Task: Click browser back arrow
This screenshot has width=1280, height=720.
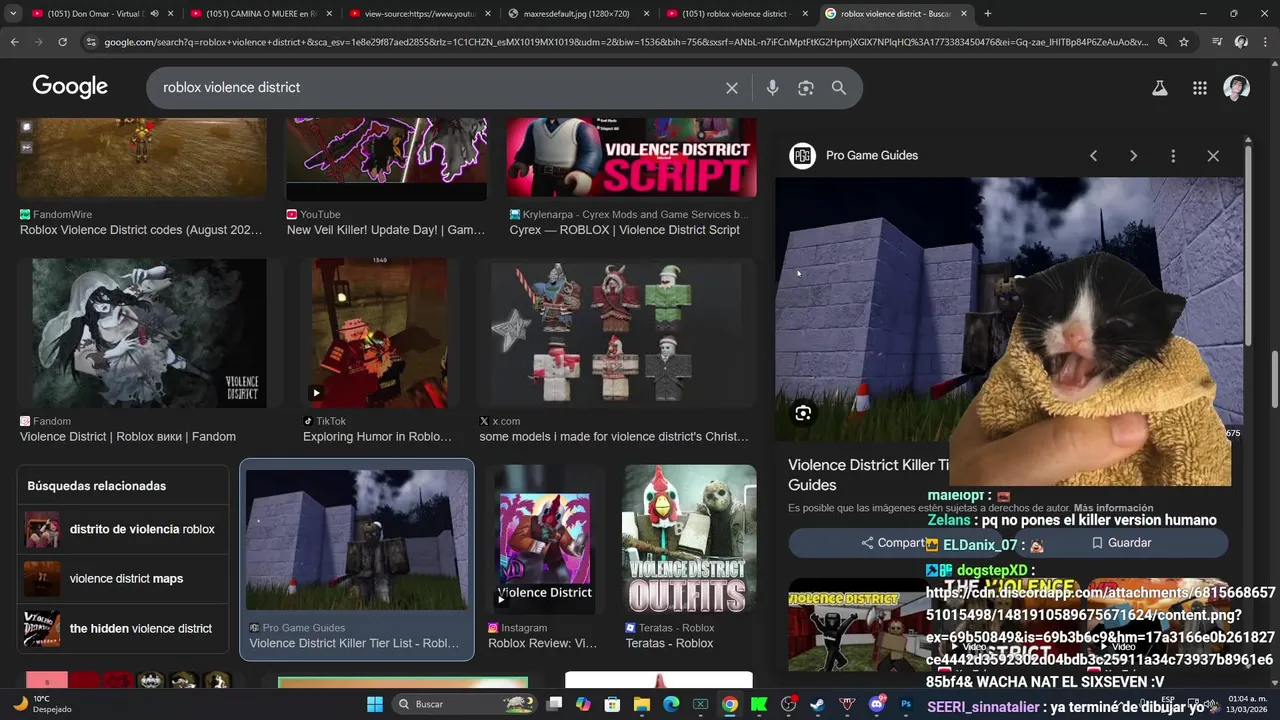Action: point(14,42)
